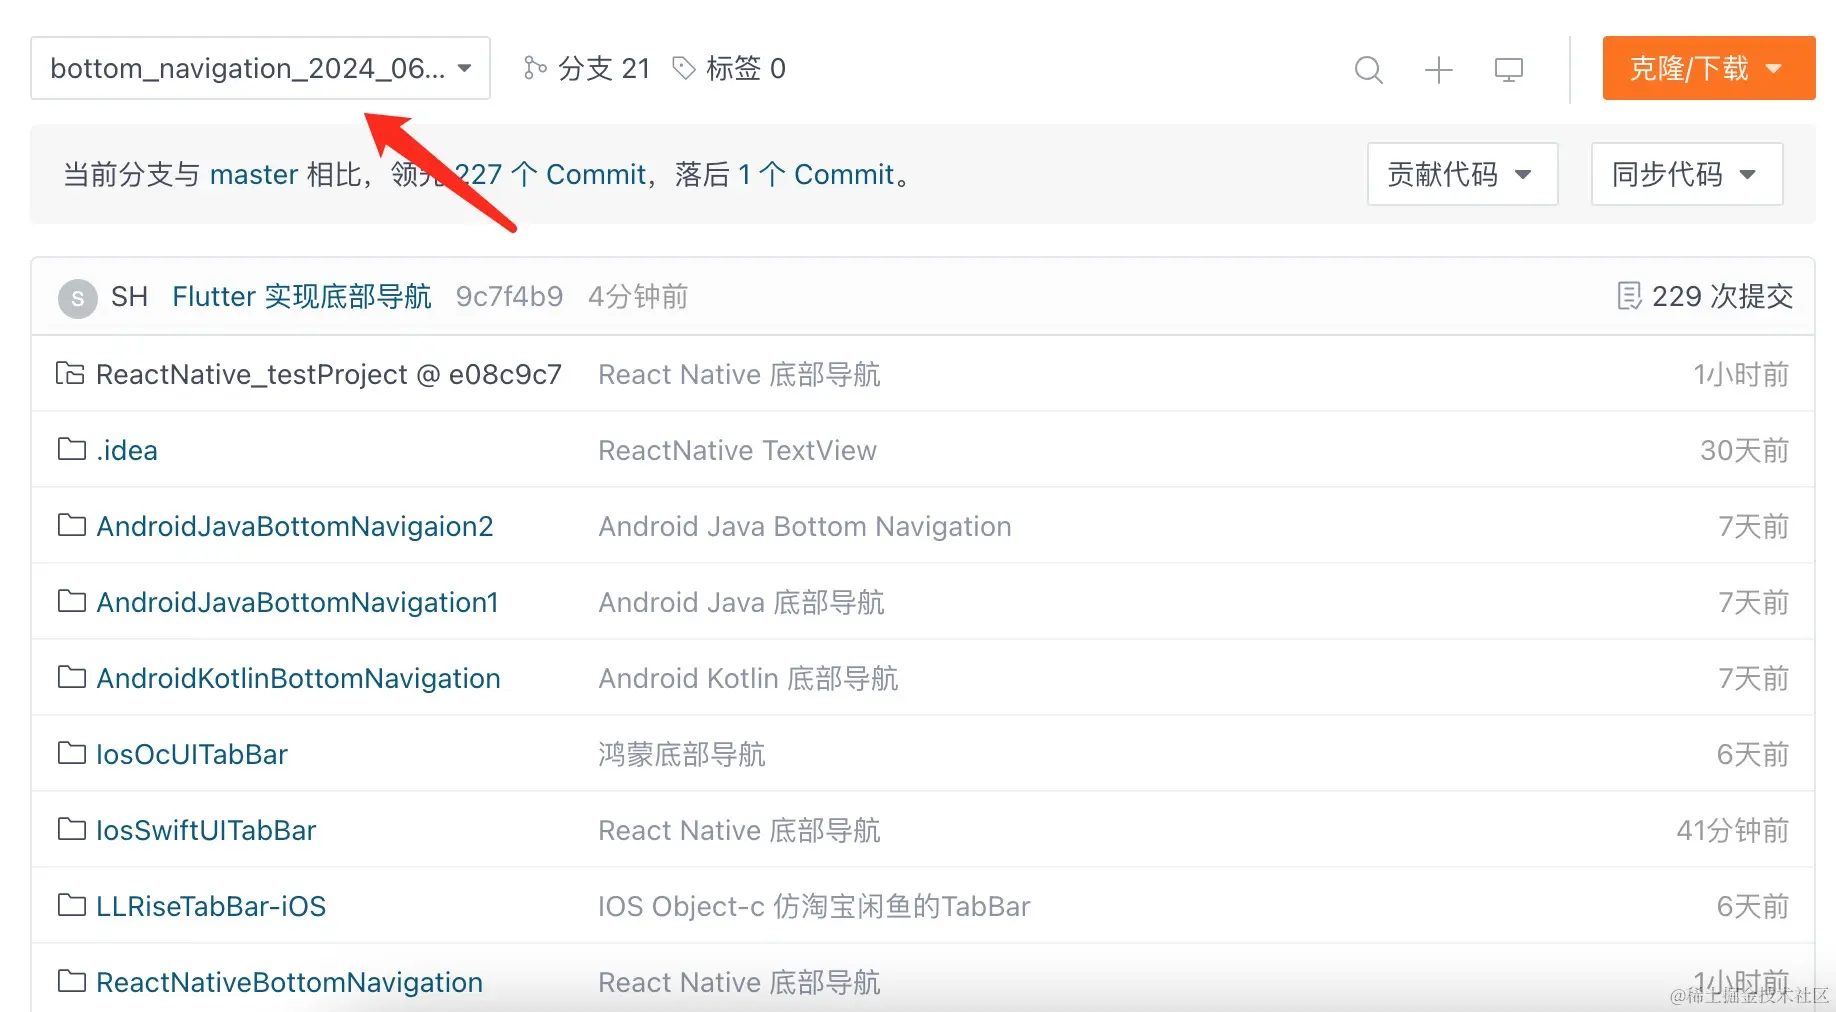Viewport: 1836px width, 1012px height.
Task: Click the branch icon beside 分支 21
Action: [x=535, y=68]
